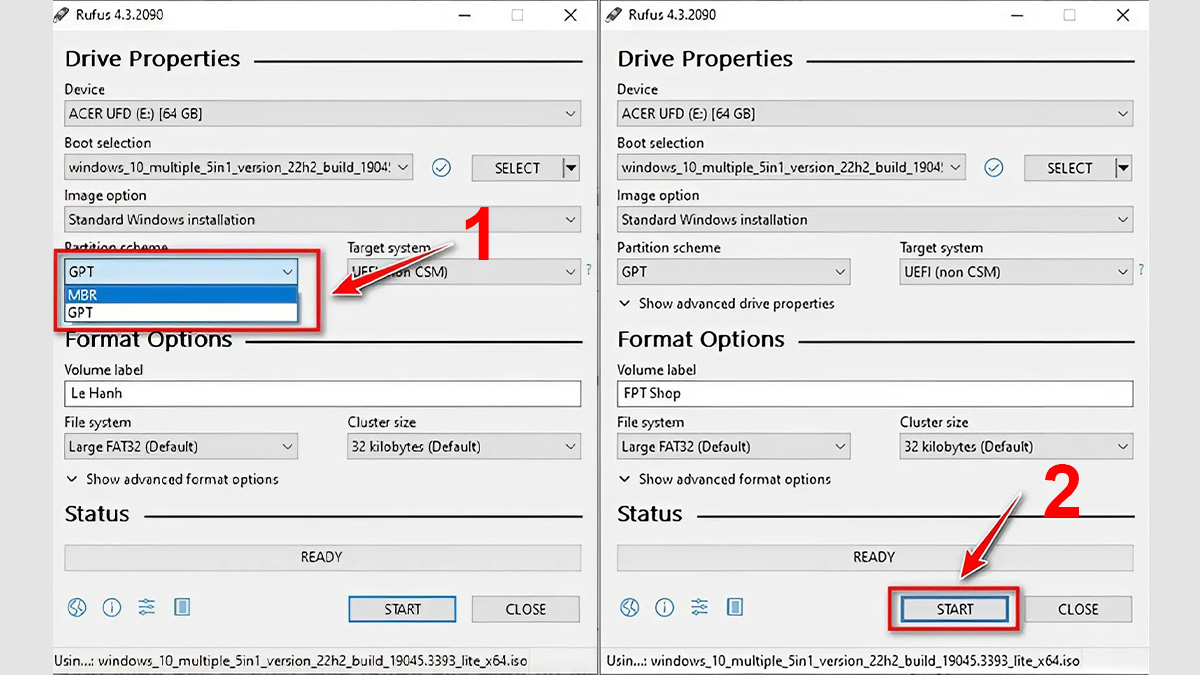This screenshot has width=1200, height=675.
Task: Open Device dropdown in right Rufus window
Action: pyautogui.click(x=875, y=114)
